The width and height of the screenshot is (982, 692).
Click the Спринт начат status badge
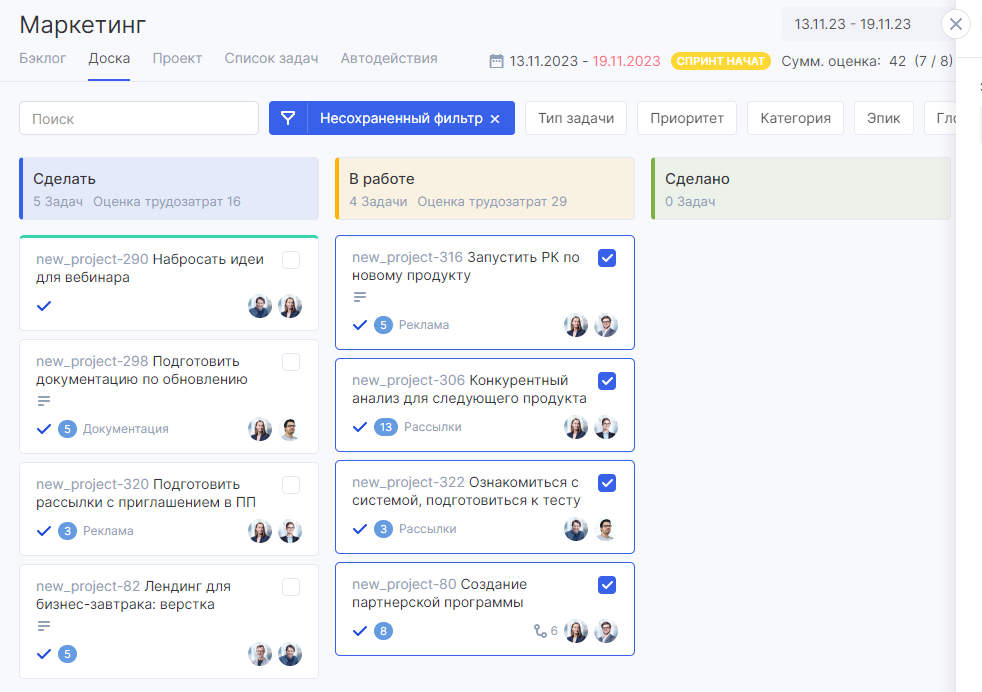[x=720, y=61]
